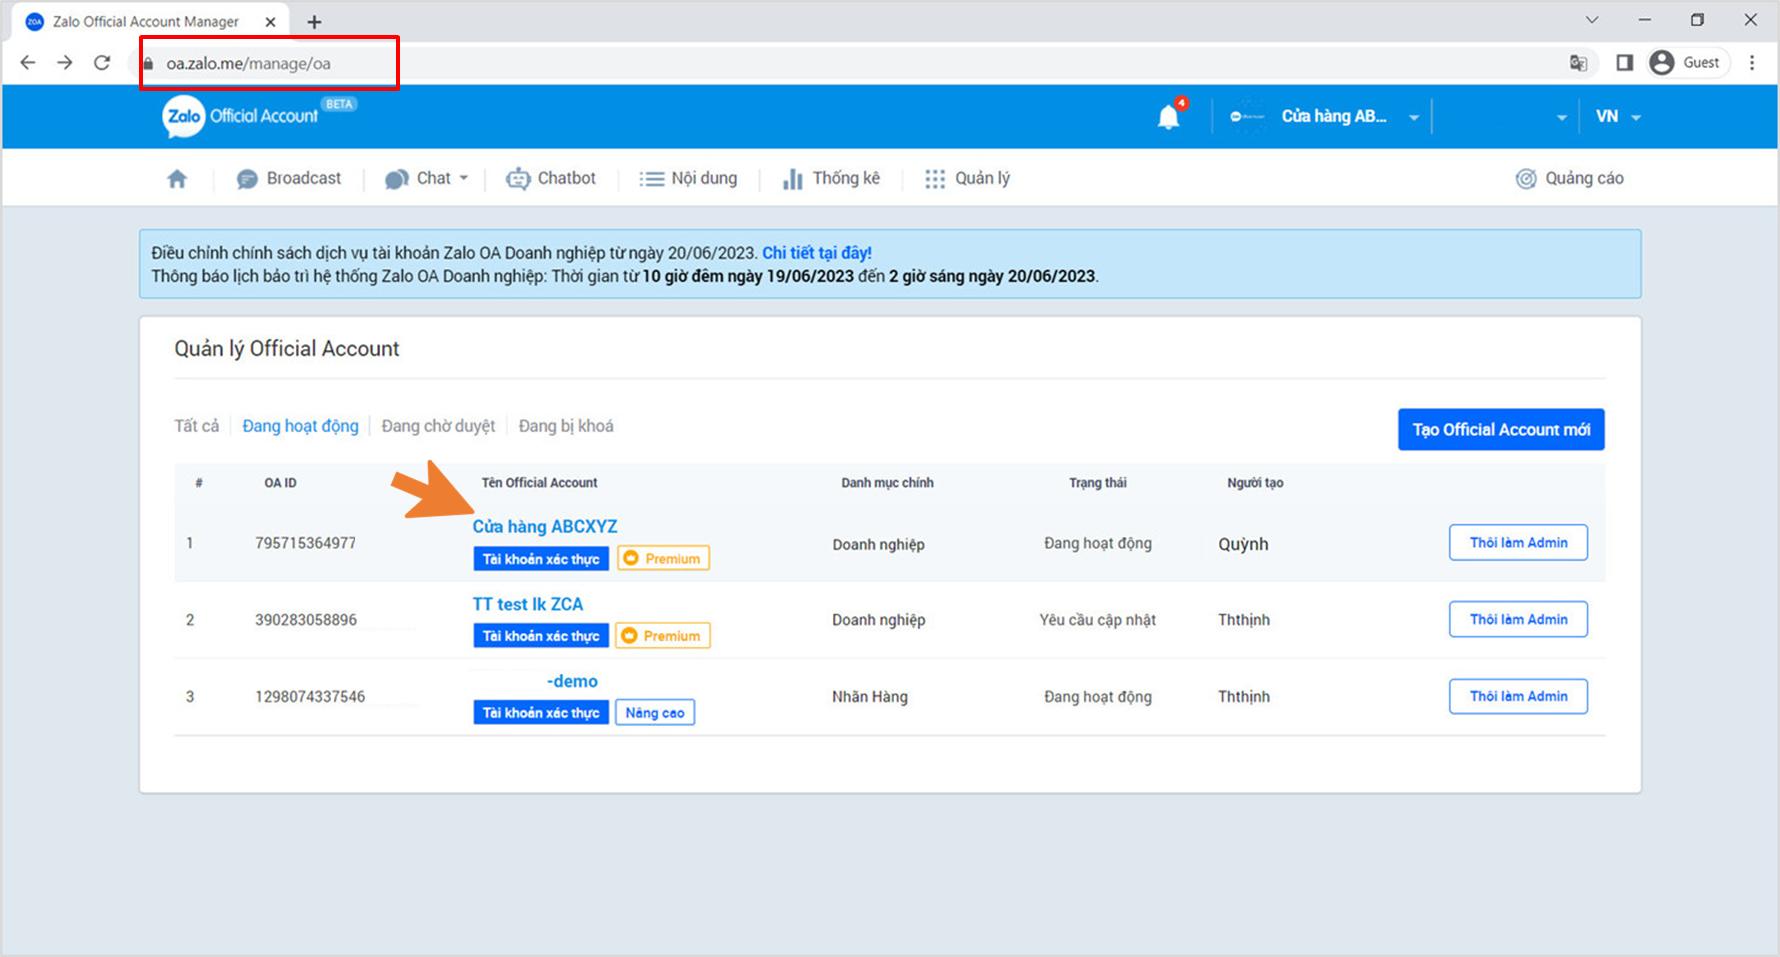Click Thôi làm Admin for -demo
Screen dimensions: 1780x957
click(1518, 696)
